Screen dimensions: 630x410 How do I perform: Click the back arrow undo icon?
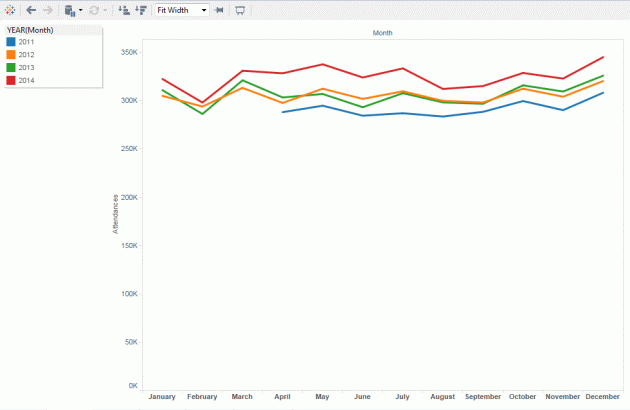click(31, 10)
